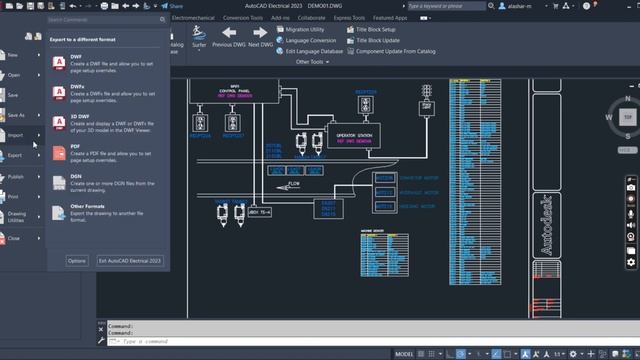Open the Conversion Tools ribbon tab
640x360 pixels.
243,18
